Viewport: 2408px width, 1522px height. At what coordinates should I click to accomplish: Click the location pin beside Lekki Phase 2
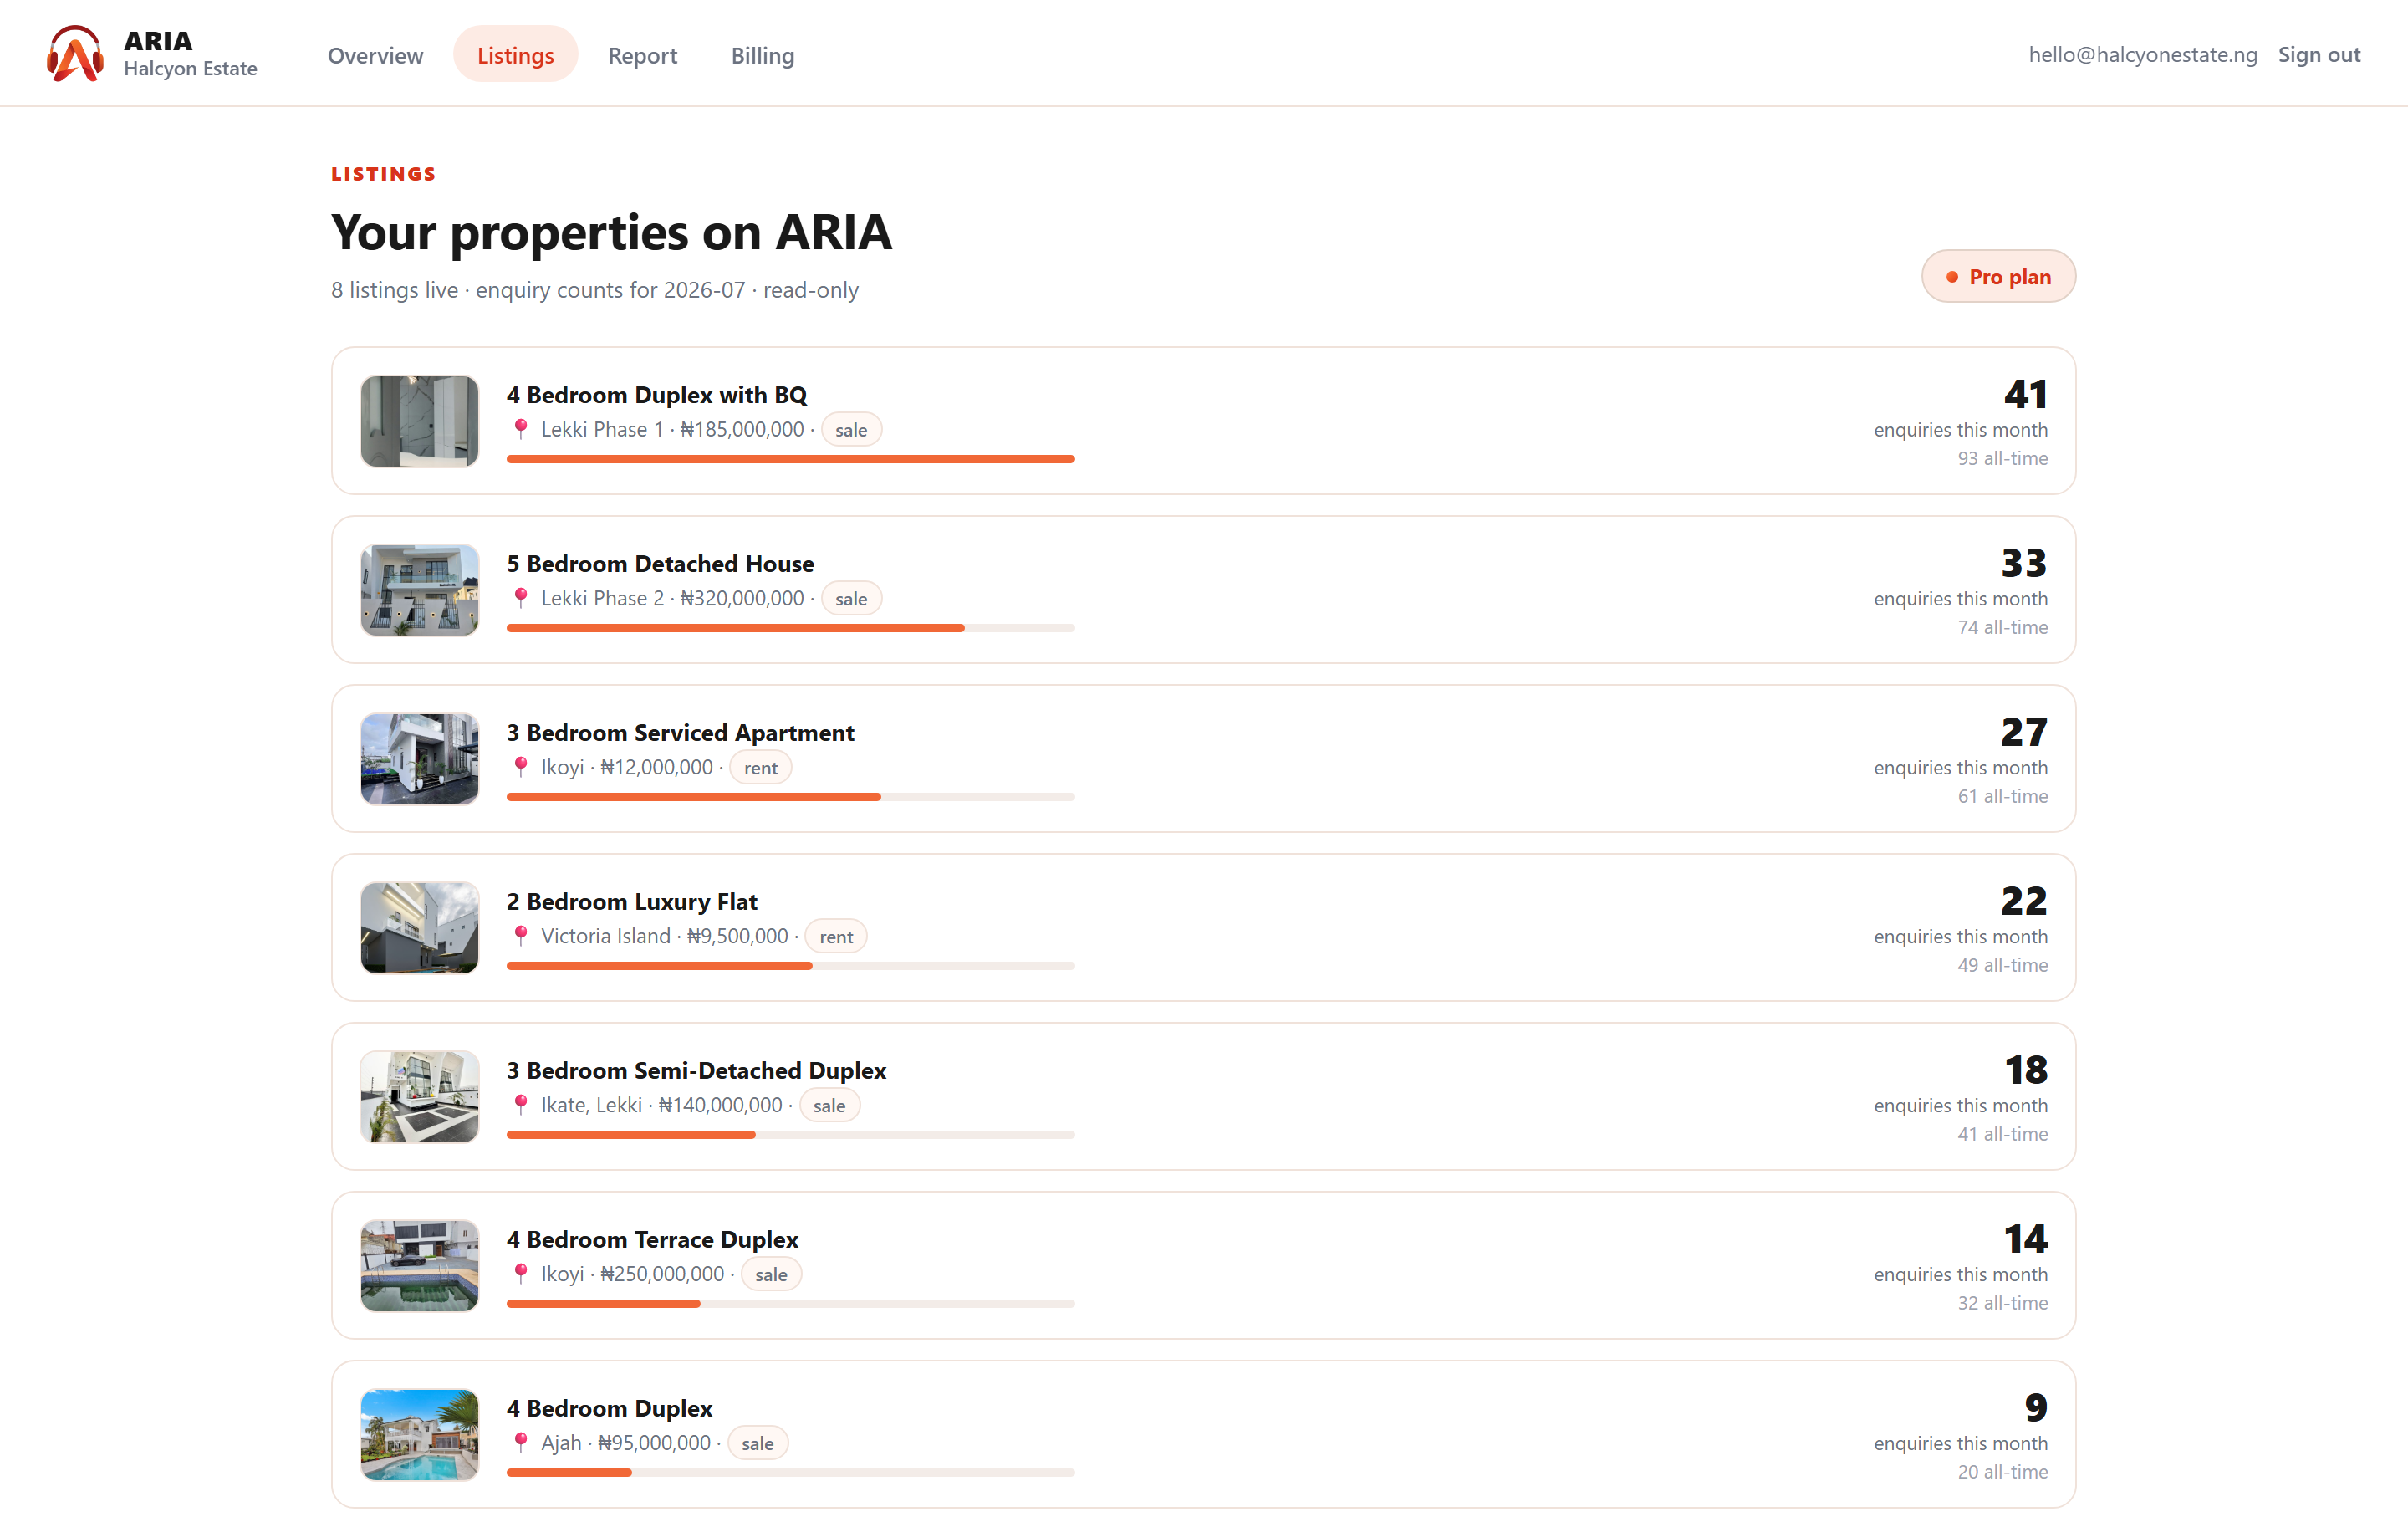[520, 598]
